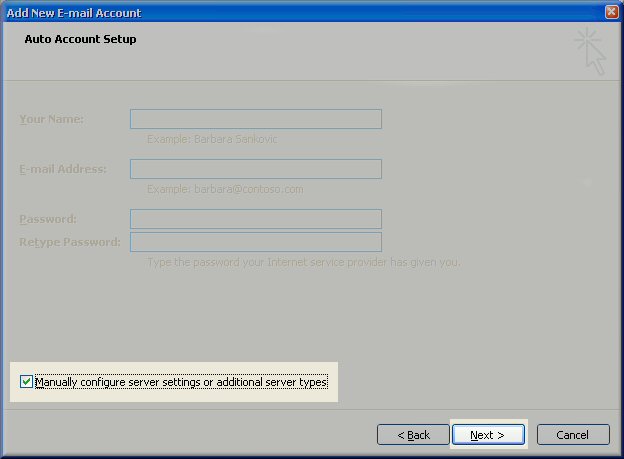Image resolution: width=624 pixels, height=459 pixels.
Task: Click the 'Example: Barbara Sankovic' hint text
Action: tap(212, 139)
